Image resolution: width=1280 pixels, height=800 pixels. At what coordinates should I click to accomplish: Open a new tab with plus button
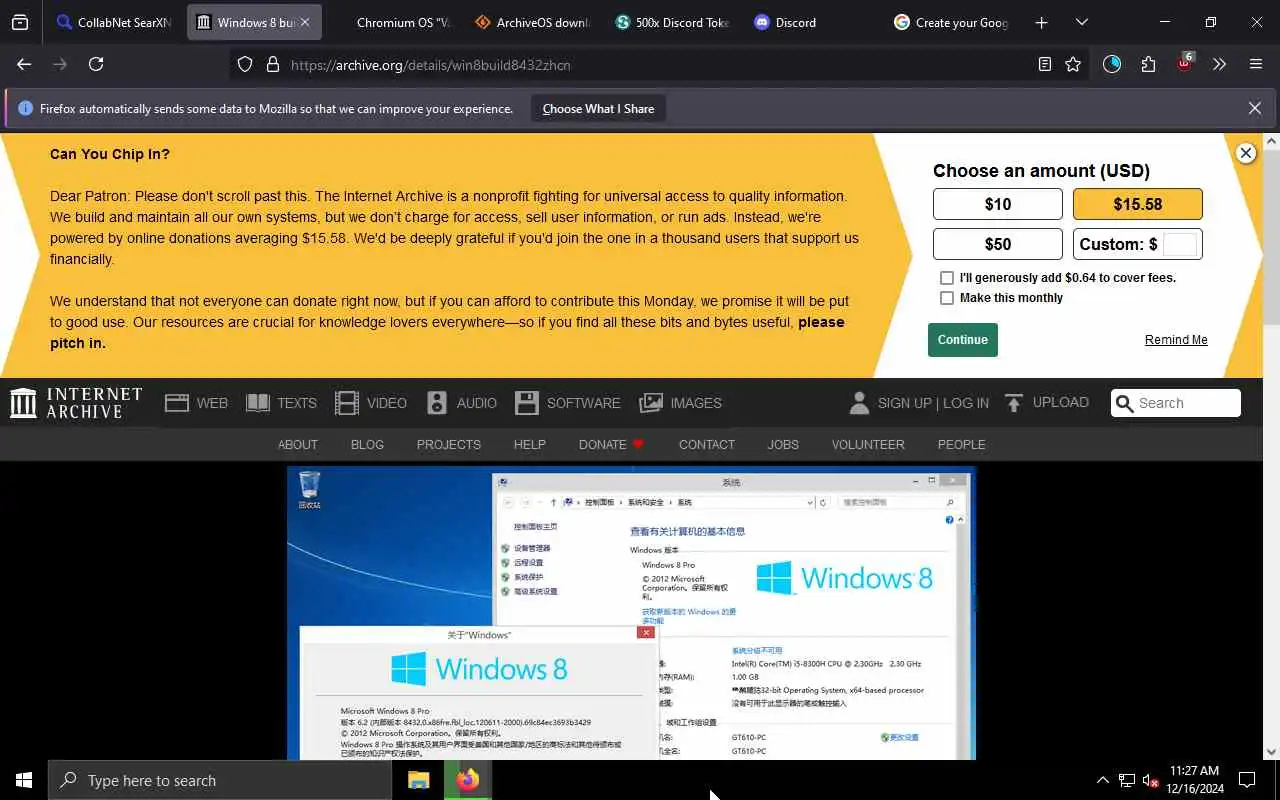click(1041, 22)
